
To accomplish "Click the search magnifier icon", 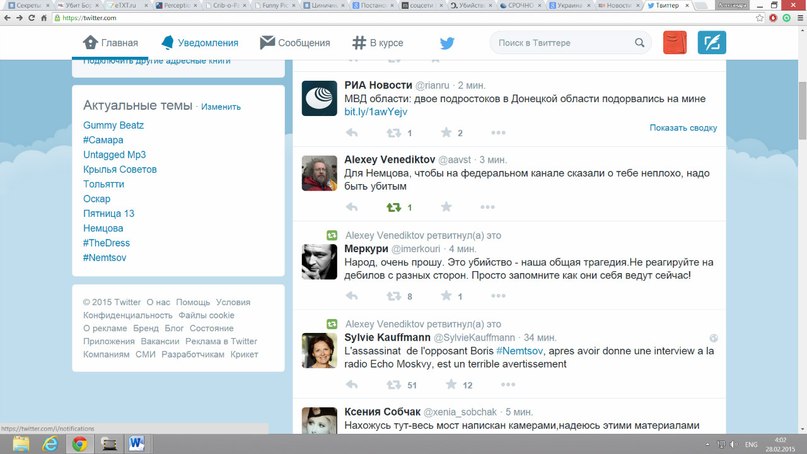I will (639, 43).
